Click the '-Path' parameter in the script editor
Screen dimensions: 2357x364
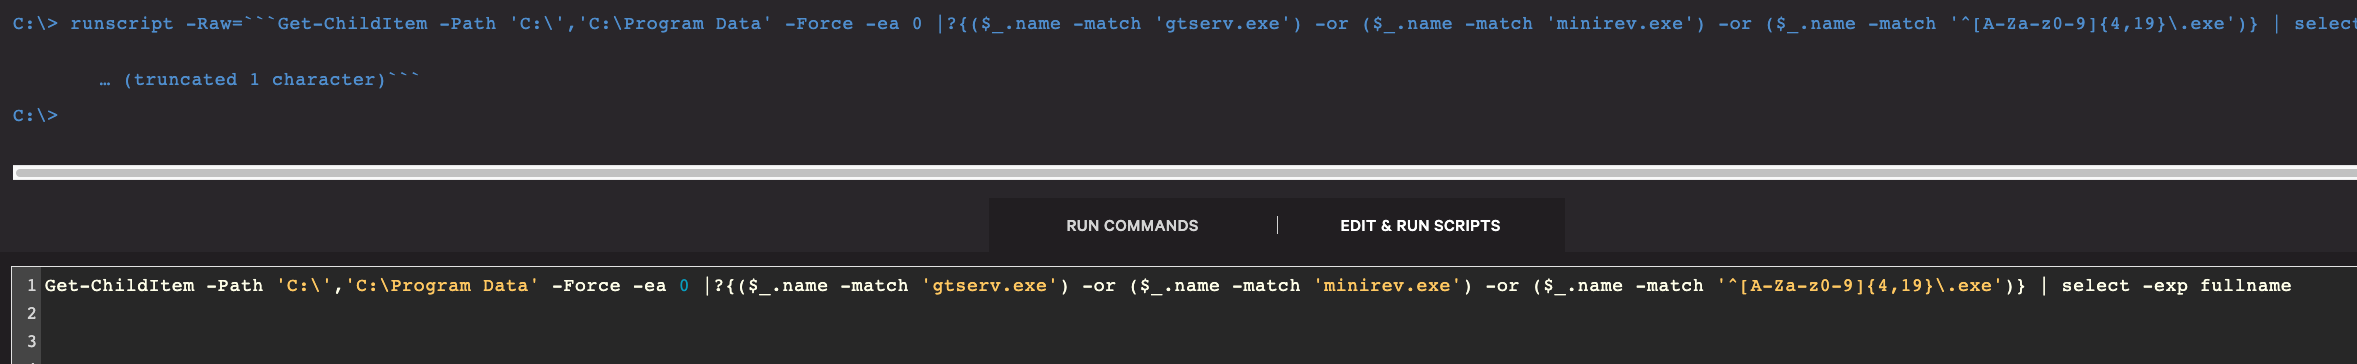235,286
